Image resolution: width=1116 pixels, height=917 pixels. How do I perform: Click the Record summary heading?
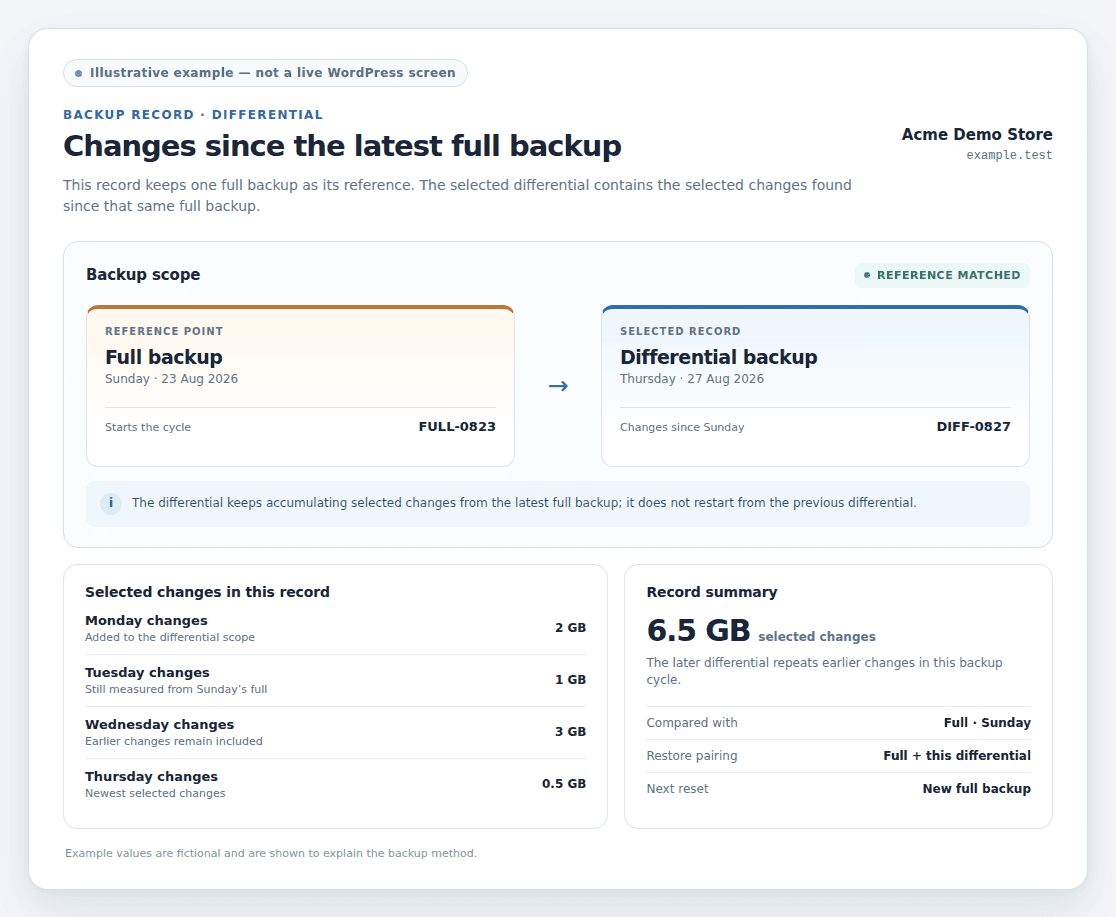tap(712, 592)
